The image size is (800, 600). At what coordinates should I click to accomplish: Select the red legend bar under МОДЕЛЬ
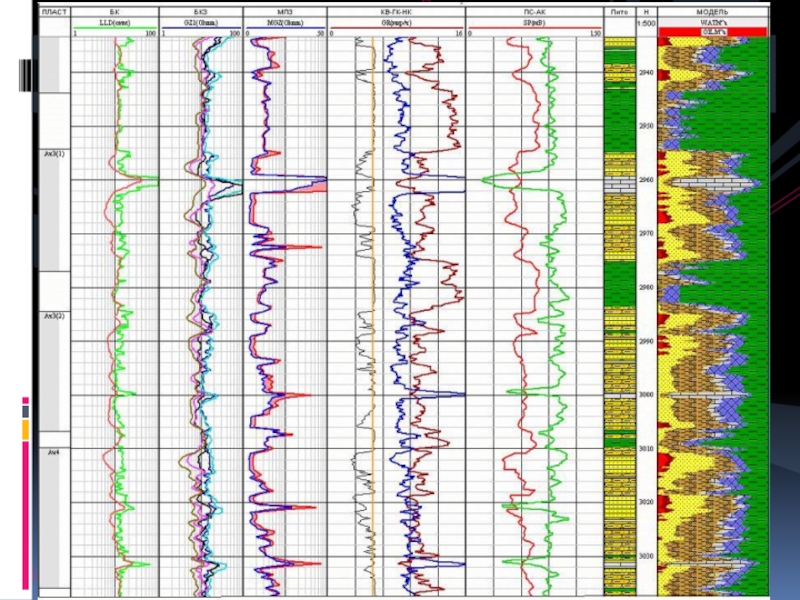[713, 32]
